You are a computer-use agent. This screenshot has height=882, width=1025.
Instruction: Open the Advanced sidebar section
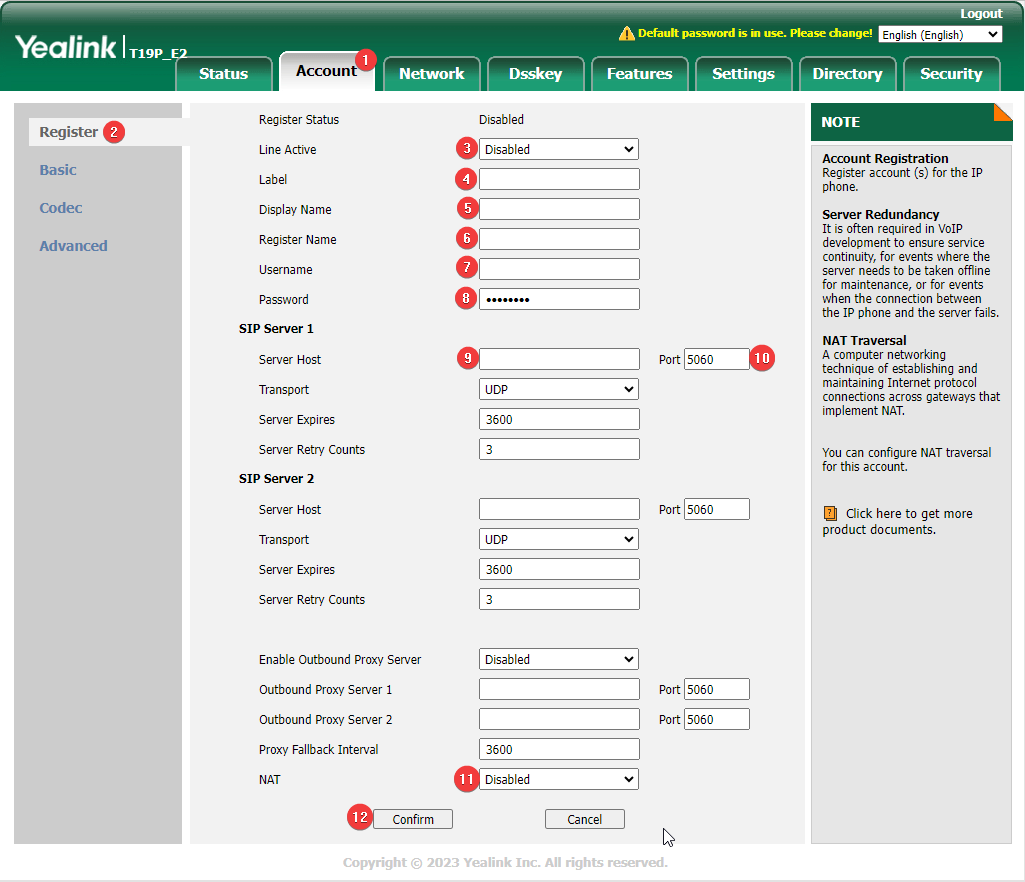[x=73, y=246]
